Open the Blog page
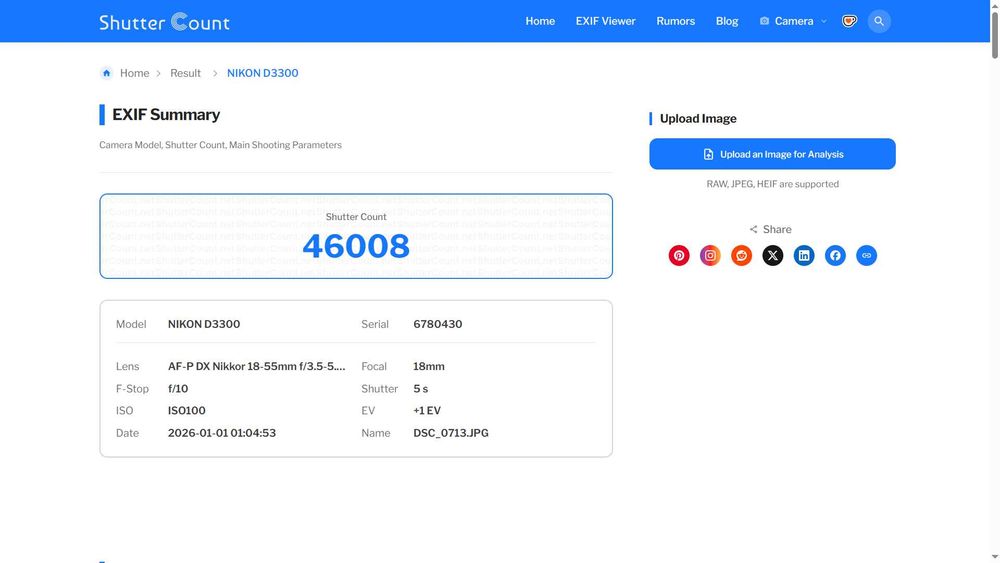The width and height of the screenshot is (1000, 563). (x=726, y=21)
